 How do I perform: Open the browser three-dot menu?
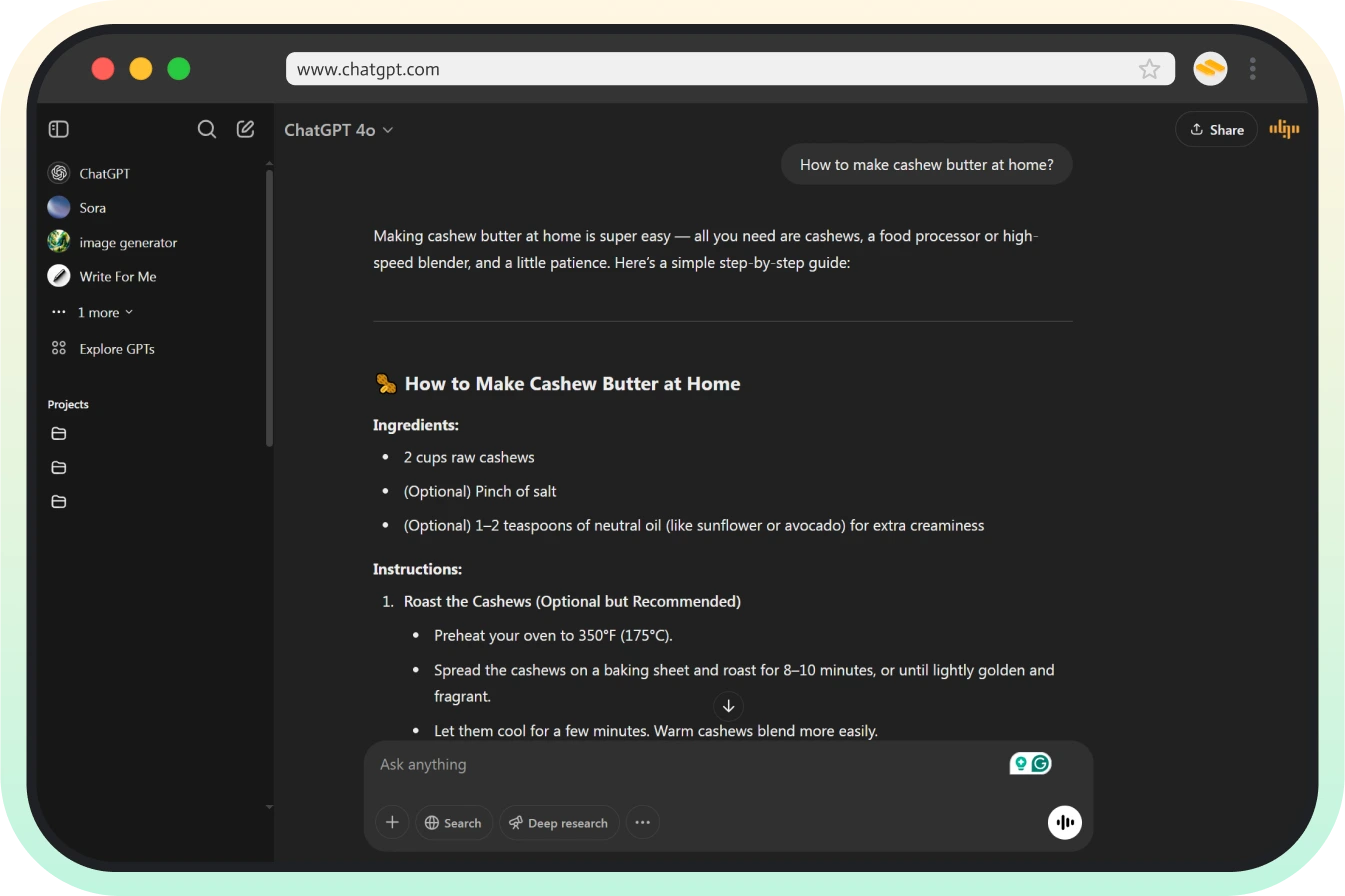pyautogui.click(x=1252, y=69)
